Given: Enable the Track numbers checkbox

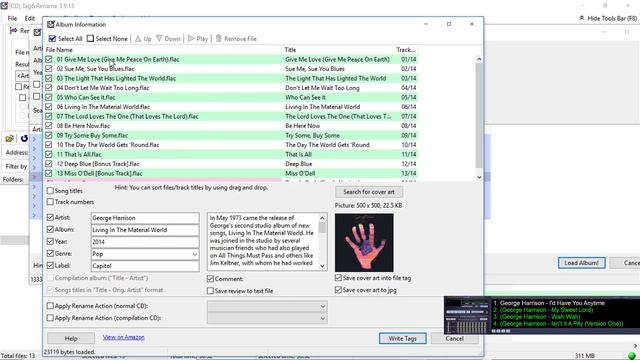Looking at the screenshot, I should pyautogui.click(x=50, y=202).
